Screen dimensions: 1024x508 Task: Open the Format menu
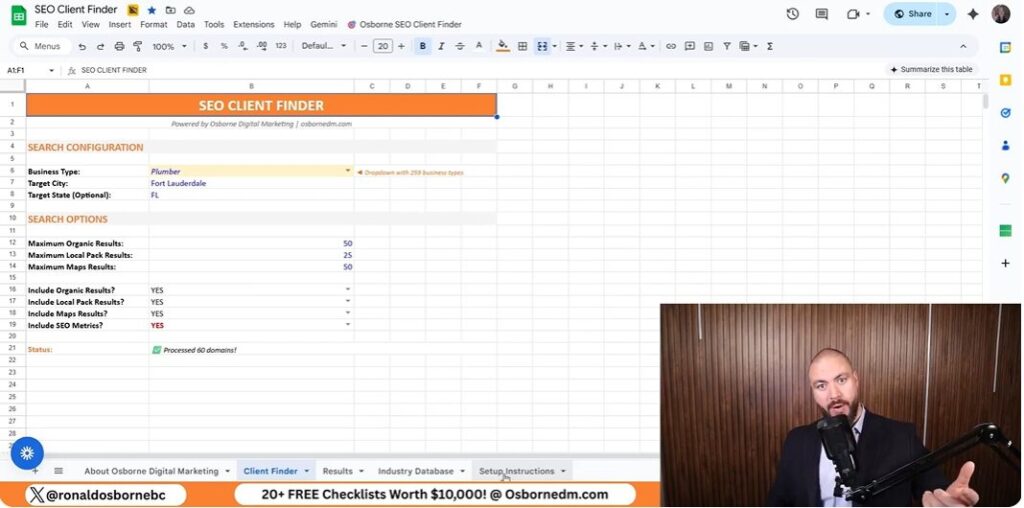pyautogui.click(x=154, y=25)
